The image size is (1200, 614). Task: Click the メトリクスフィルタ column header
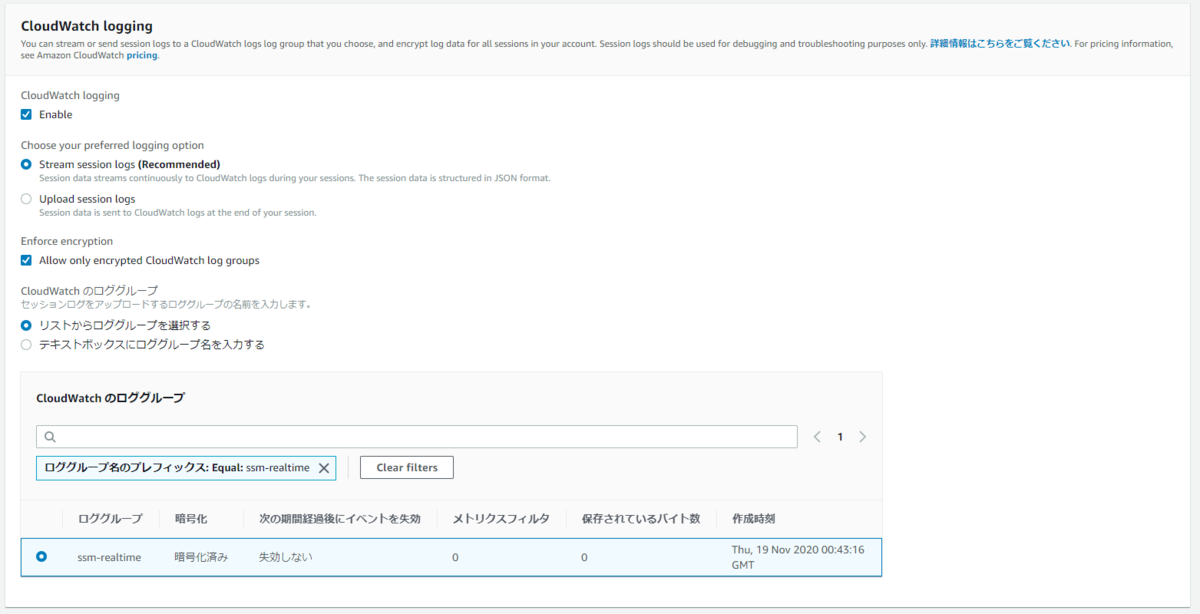(501, 519)
